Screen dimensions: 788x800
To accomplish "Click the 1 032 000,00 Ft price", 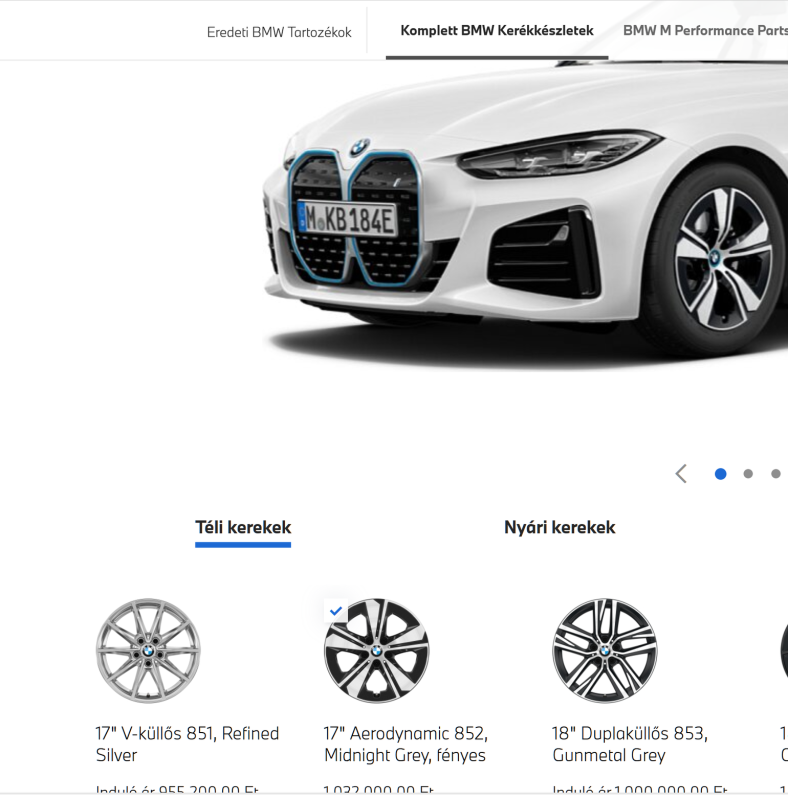I will (379, 790).
